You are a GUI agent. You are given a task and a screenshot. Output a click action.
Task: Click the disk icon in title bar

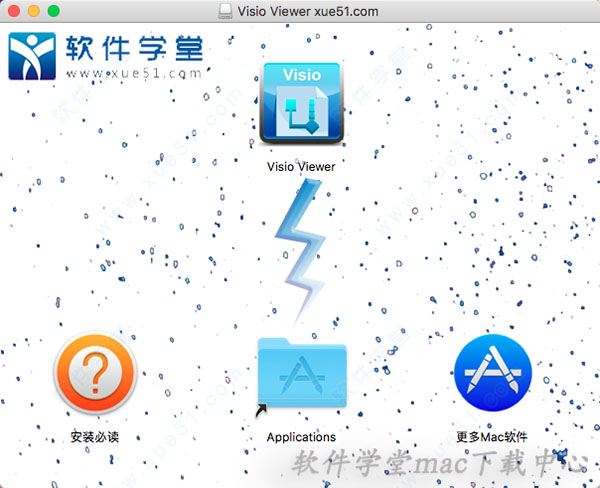coord(225,11)
